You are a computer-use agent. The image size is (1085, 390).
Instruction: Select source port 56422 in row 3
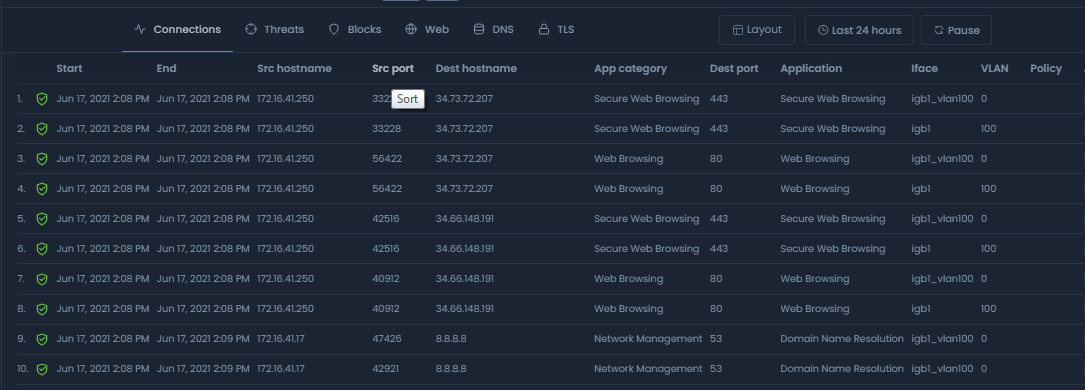click(387, 159)
